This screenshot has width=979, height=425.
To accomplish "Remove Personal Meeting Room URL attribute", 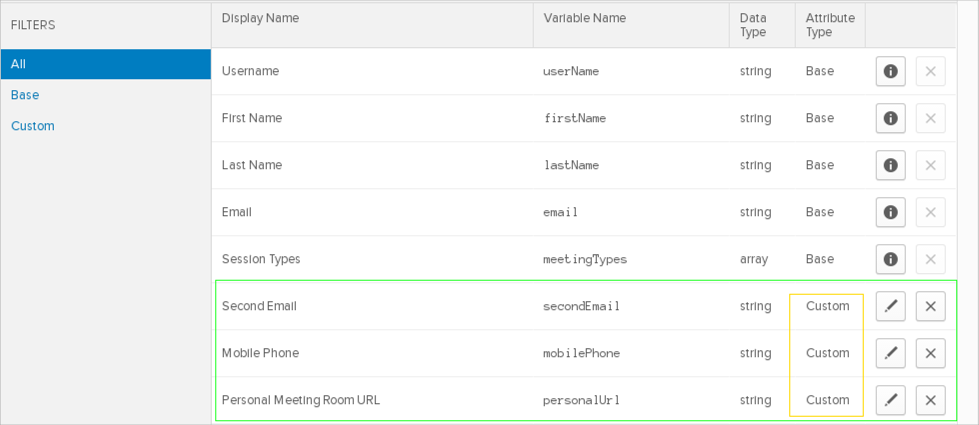I will point(930,400).
